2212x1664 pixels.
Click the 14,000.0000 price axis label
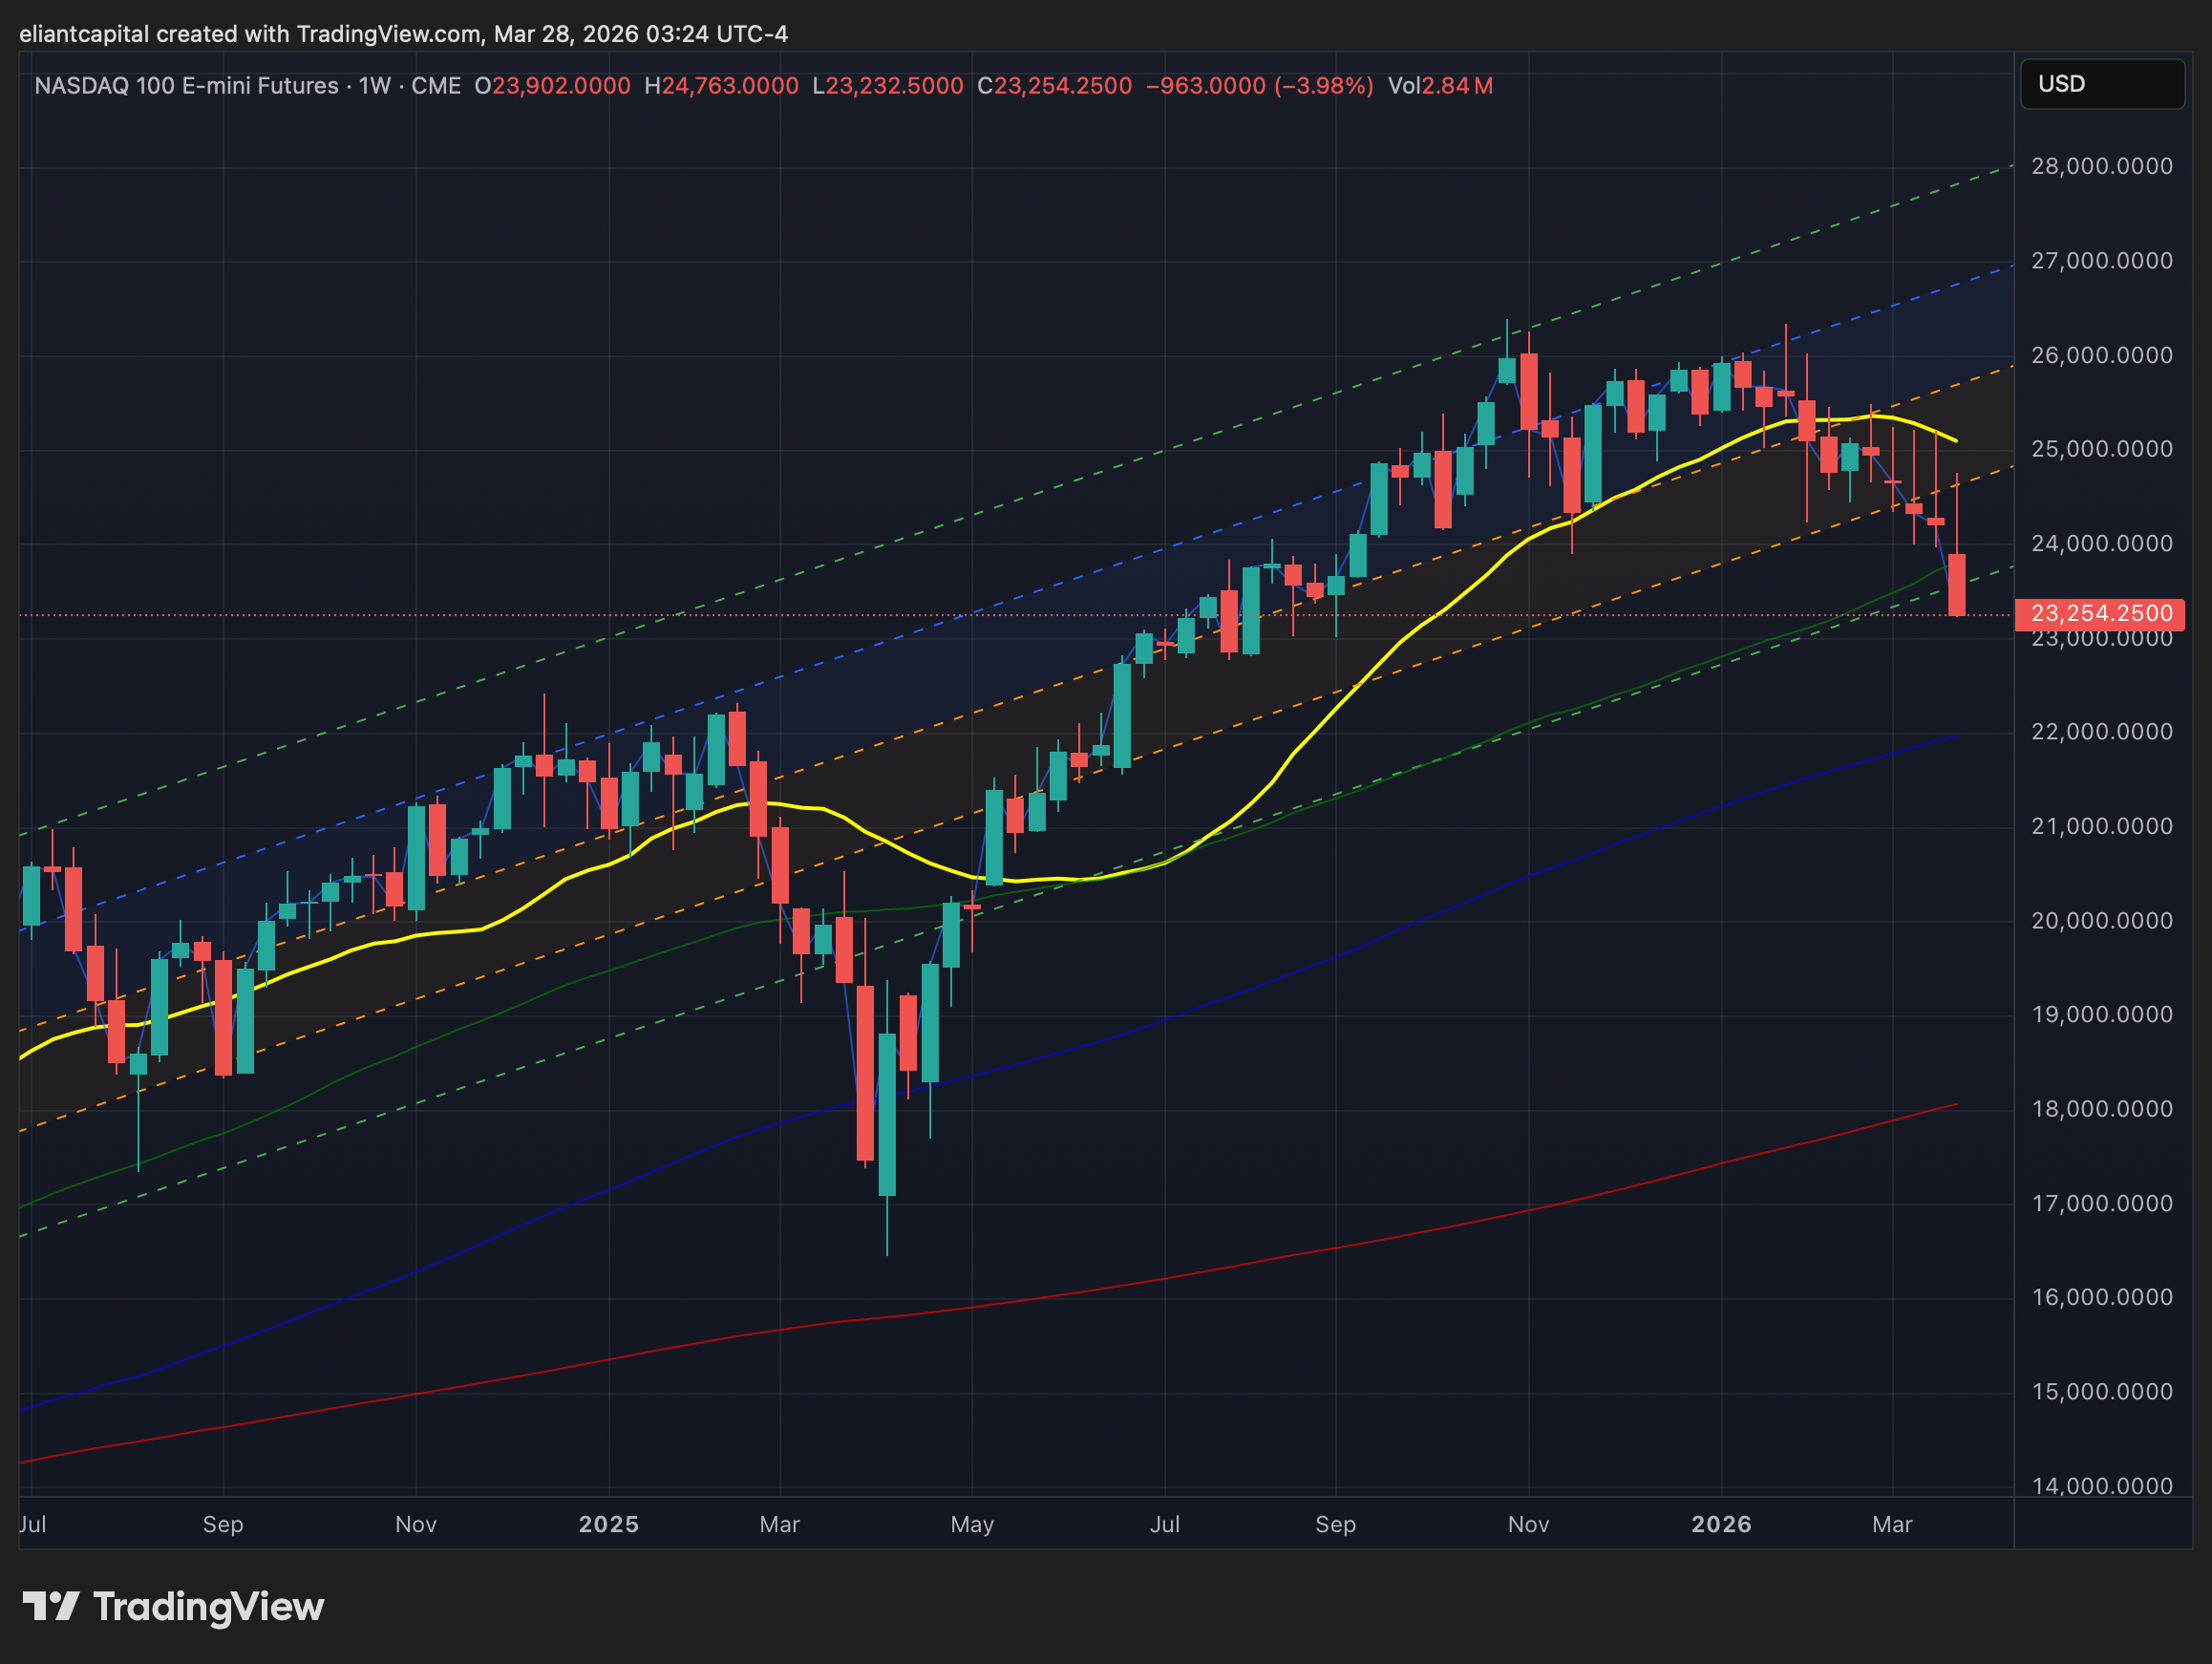[x=2101, y=1486]
